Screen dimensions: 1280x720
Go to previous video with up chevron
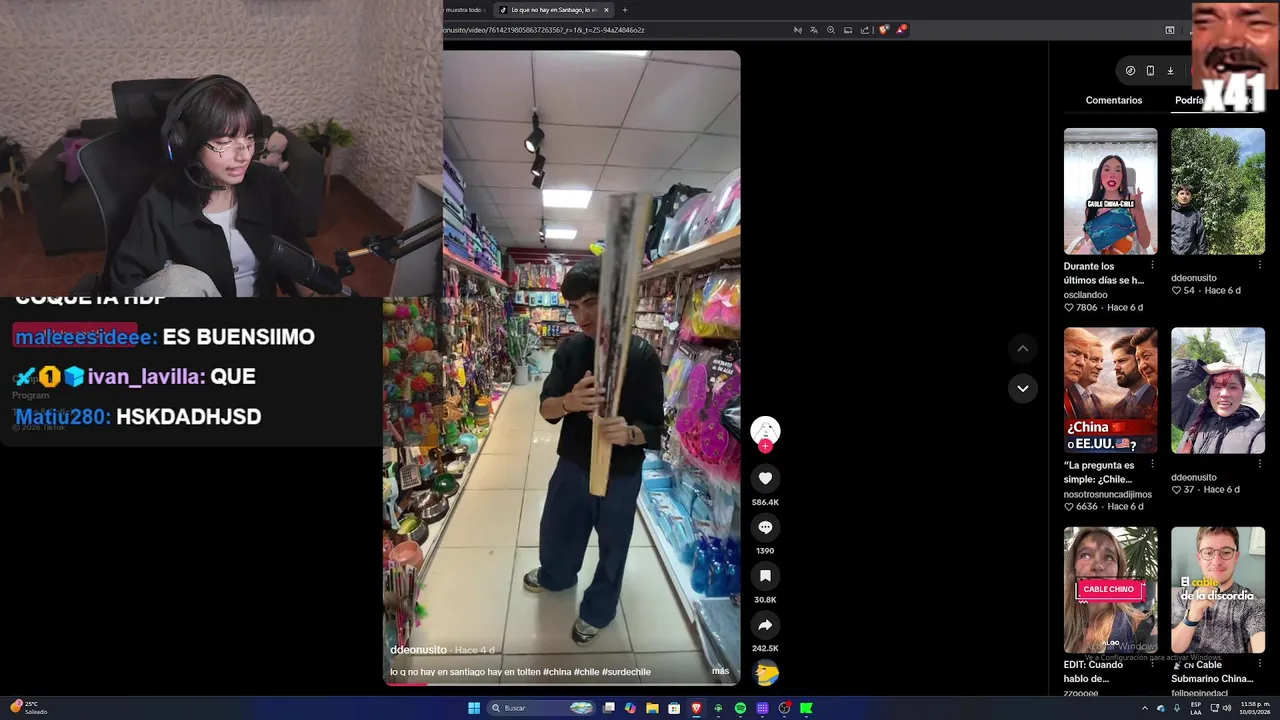[1022, 349]
